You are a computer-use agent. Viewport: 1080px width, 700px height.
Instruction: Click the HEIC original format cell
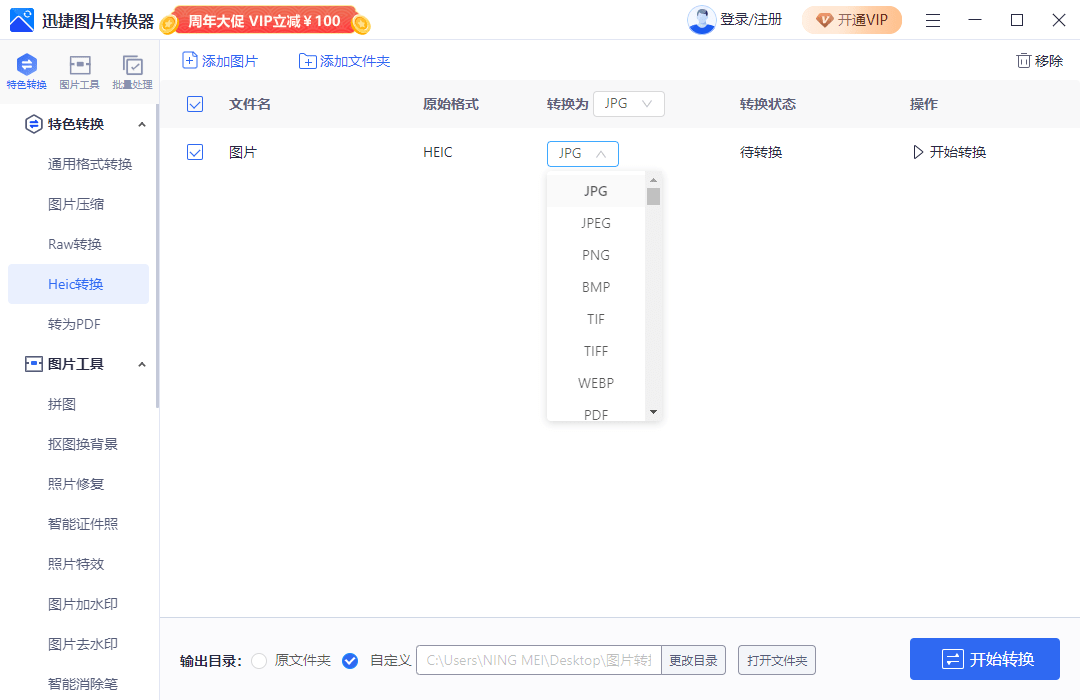tap(437, 152)
